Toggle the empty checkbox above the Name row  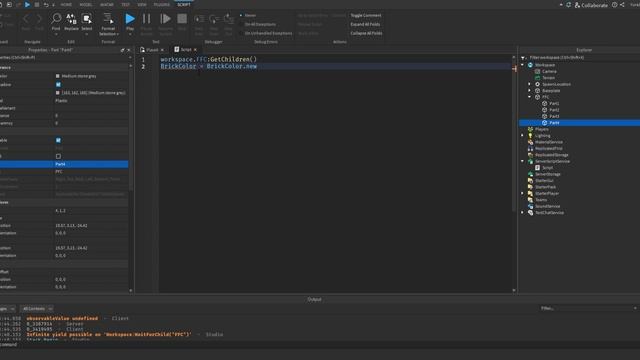coord(58,156)
